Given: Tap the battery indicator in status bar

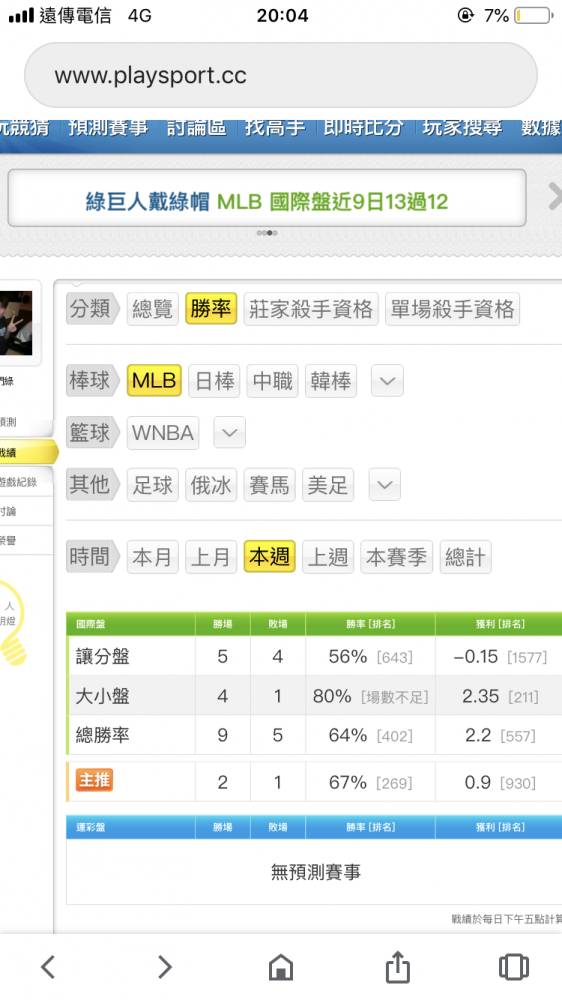Looking at the screenshot, I should point(533,15).
